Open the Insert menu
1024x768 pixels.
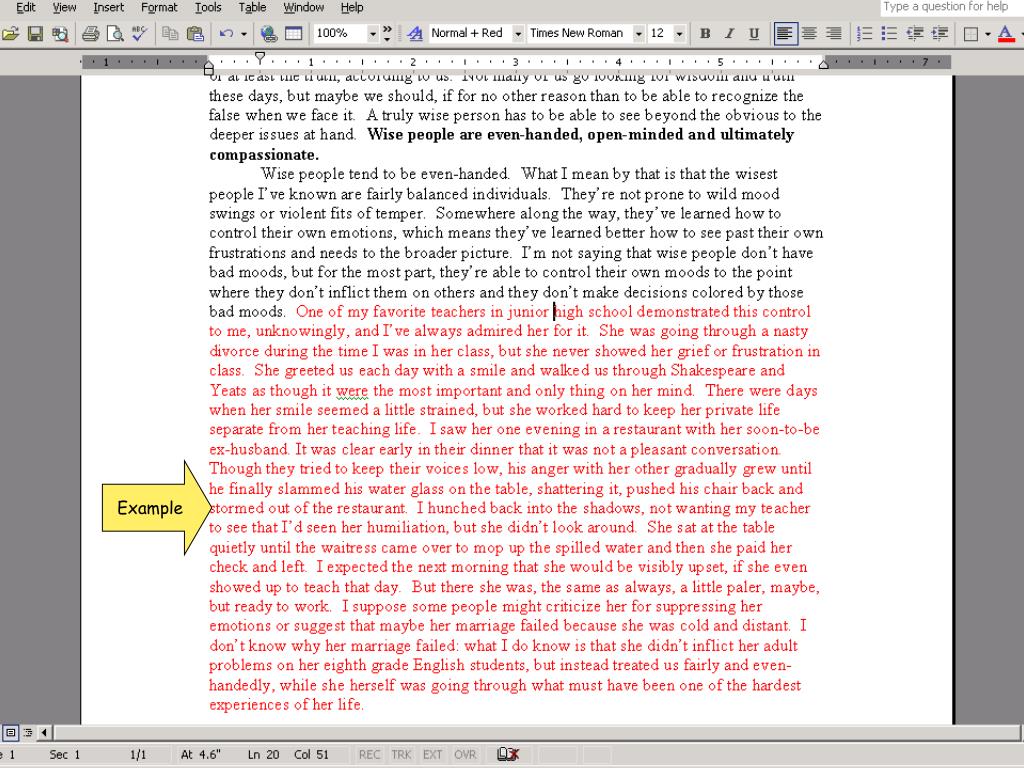(x=108, y=7)
